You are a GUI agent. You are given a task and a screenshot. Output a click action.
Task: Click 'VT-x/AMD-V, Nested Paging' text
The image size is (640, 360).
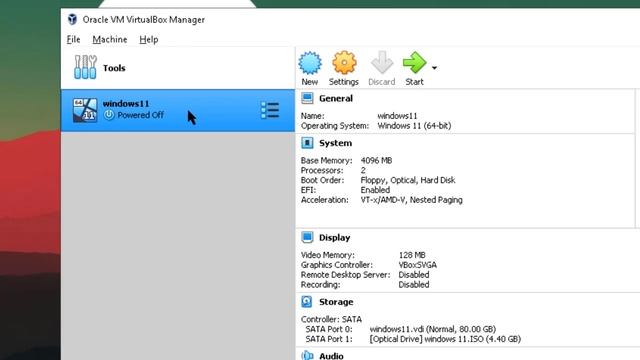tap(411, 200)
